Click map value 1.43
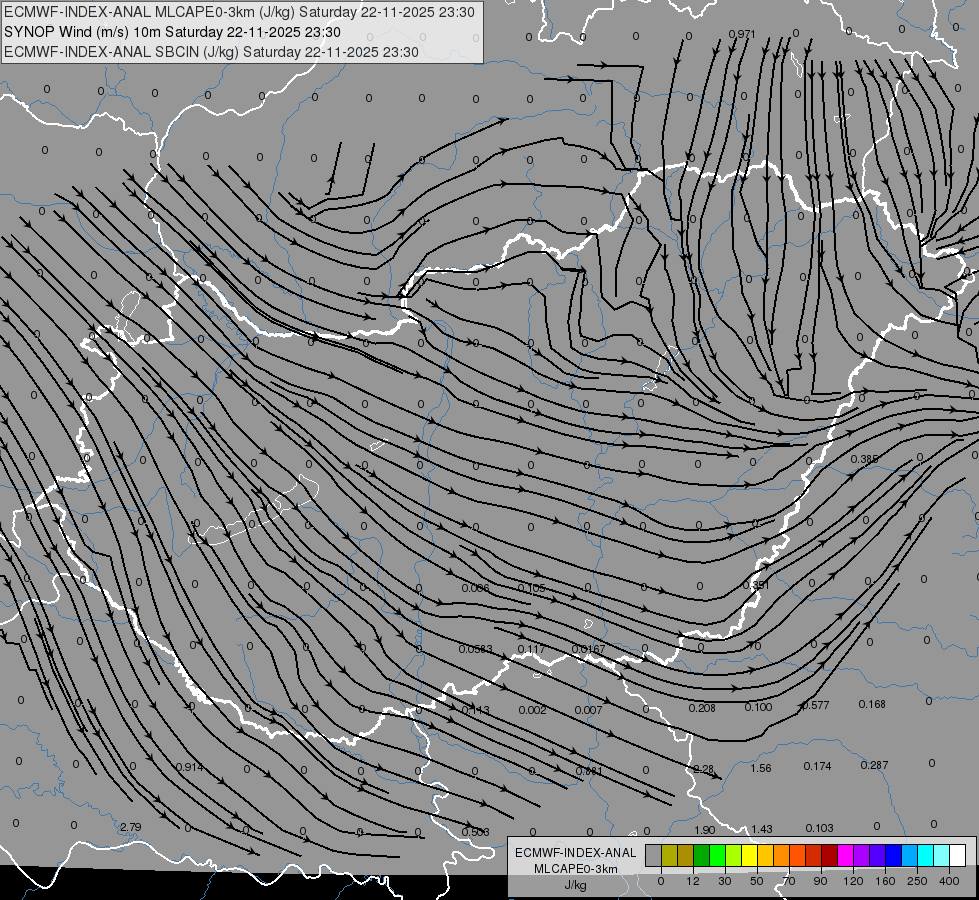 tap(762, 829)
